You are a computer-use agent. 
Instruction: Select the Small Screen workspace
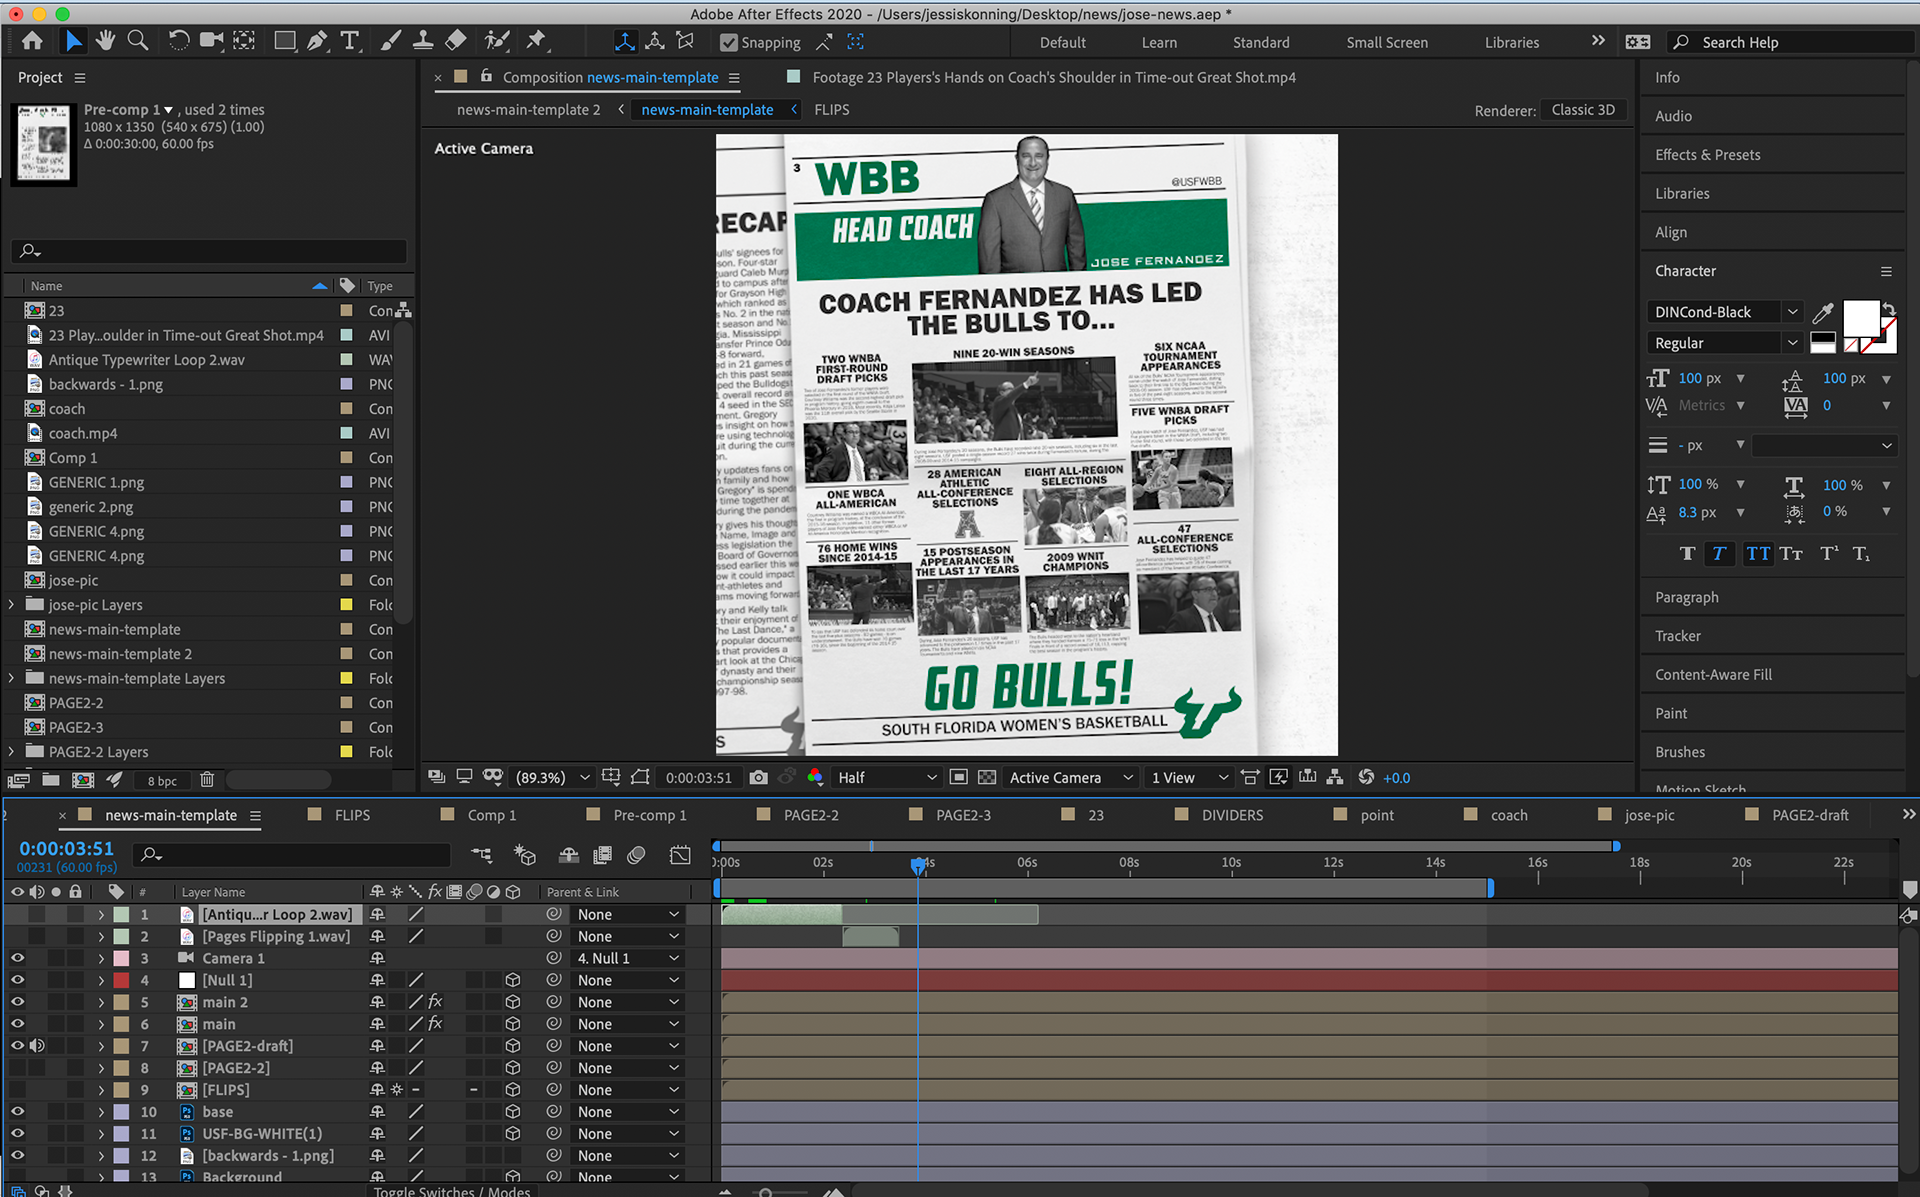tap(1386, 42)
